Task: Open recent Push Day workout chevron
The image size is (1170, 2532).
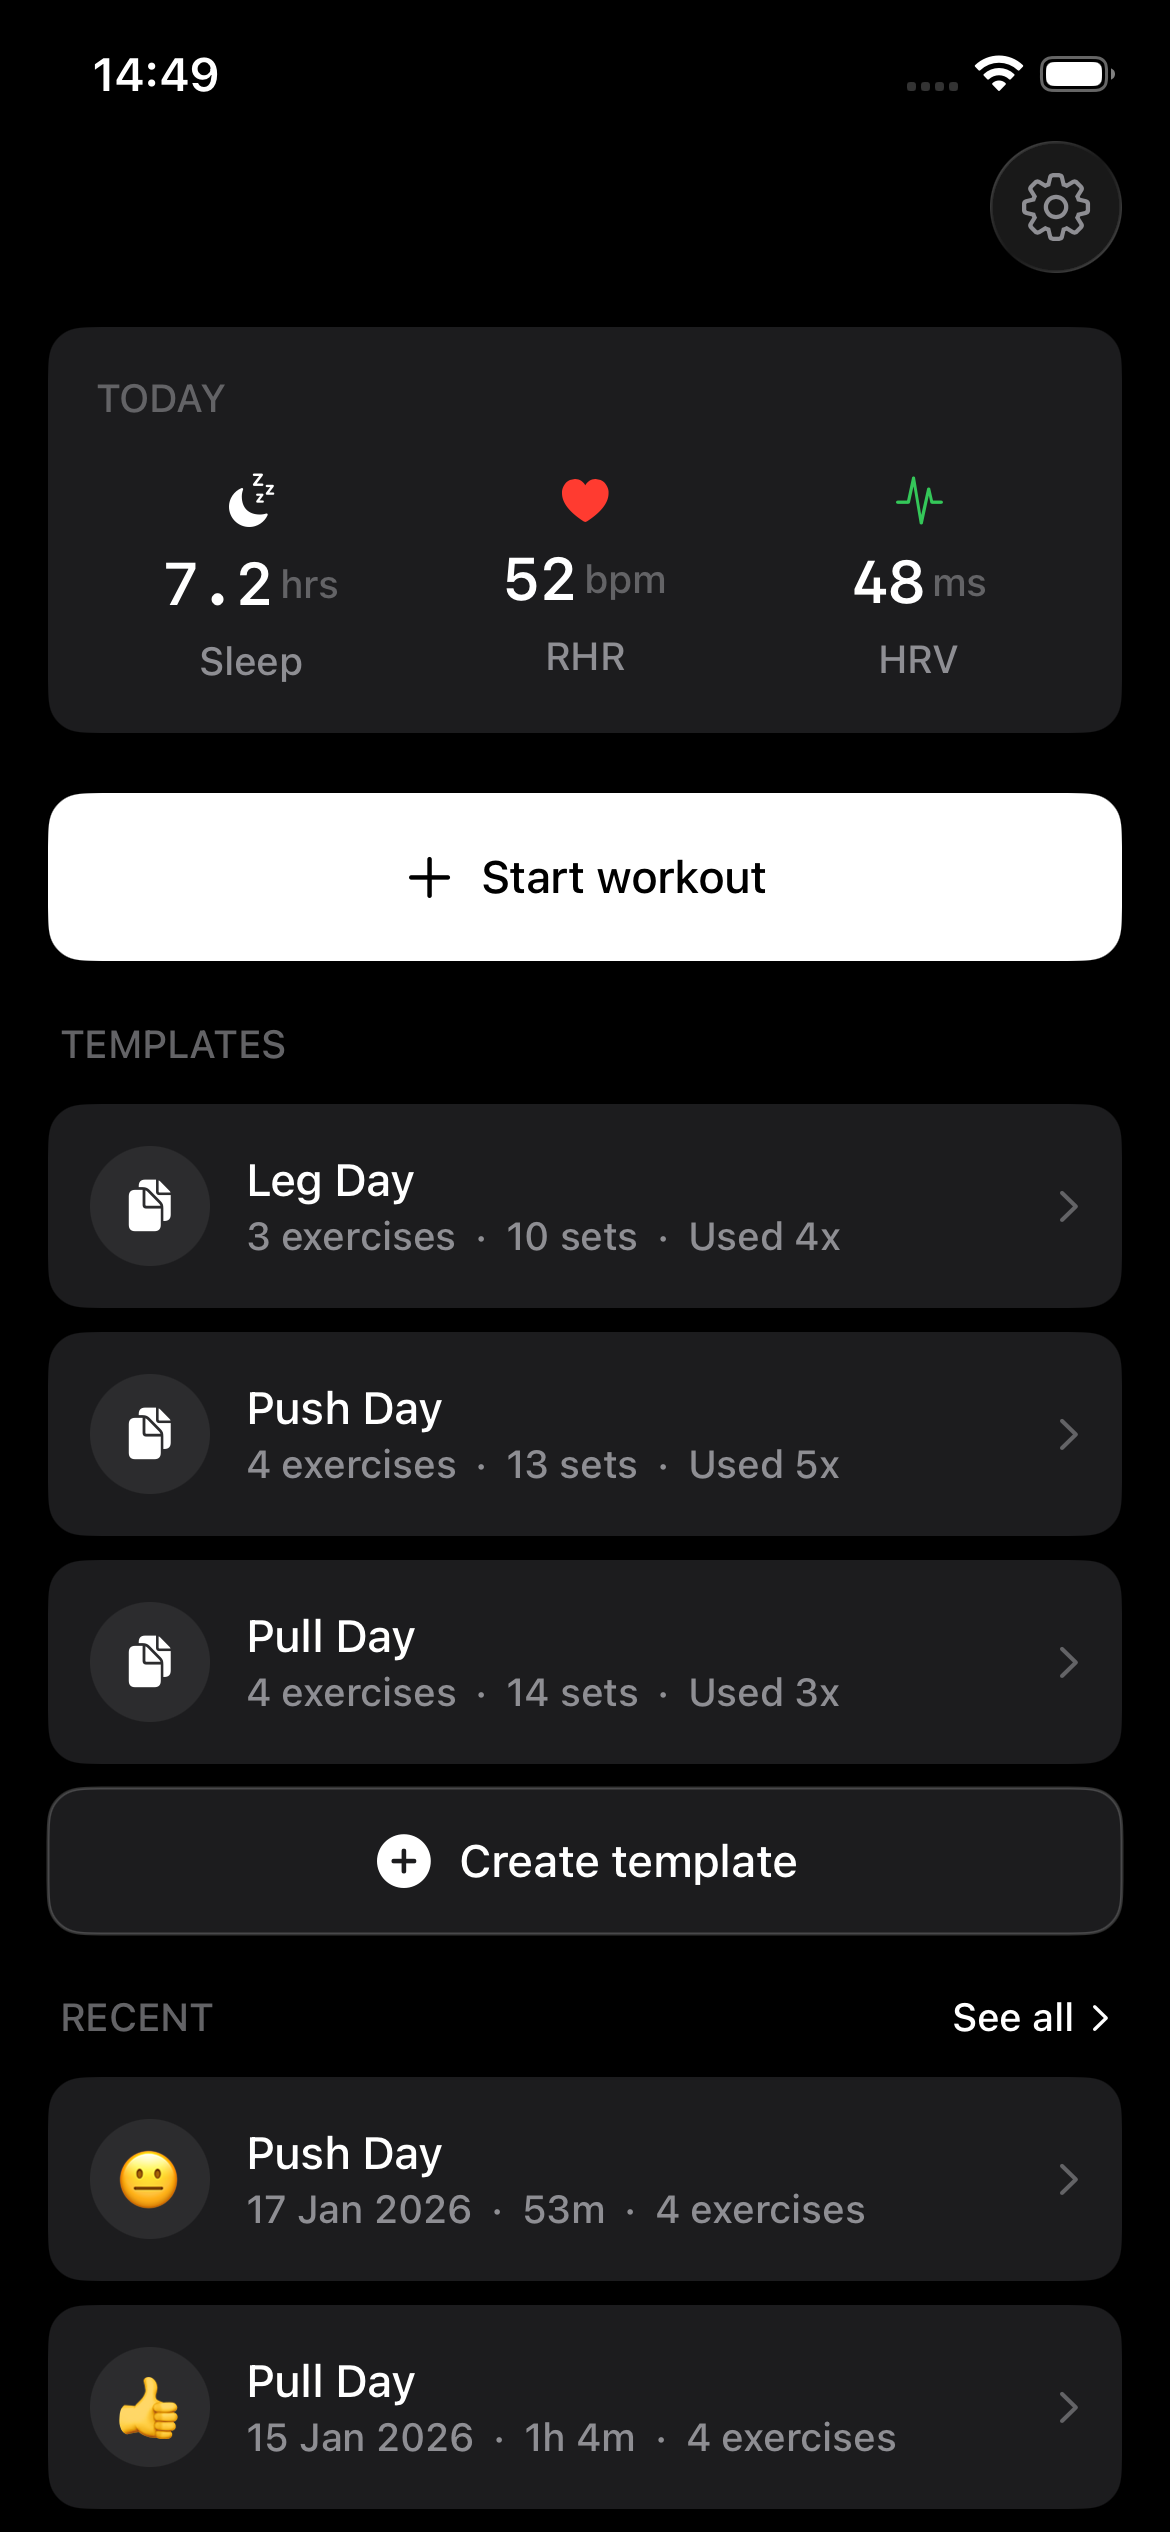Action: coord(1068,2179)
